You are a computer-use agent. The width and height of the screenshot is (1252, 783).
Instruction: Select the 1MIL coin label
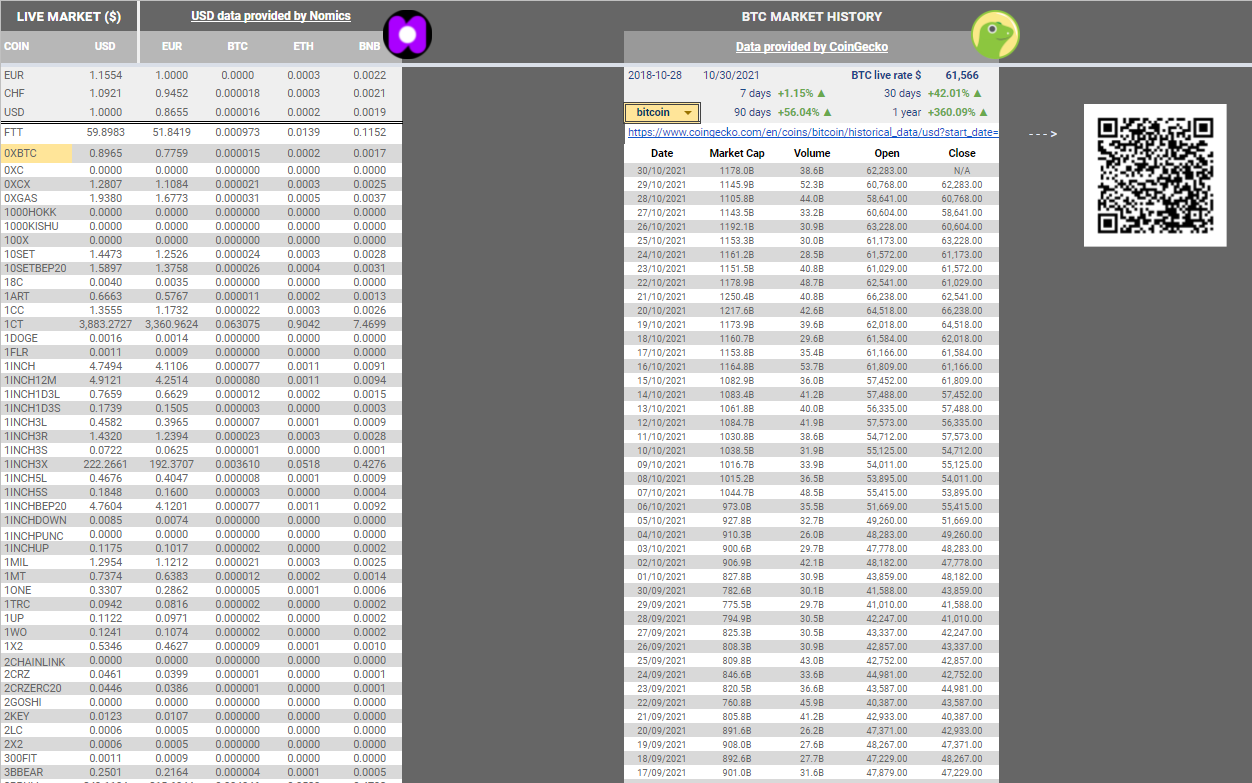coord(16,562)
